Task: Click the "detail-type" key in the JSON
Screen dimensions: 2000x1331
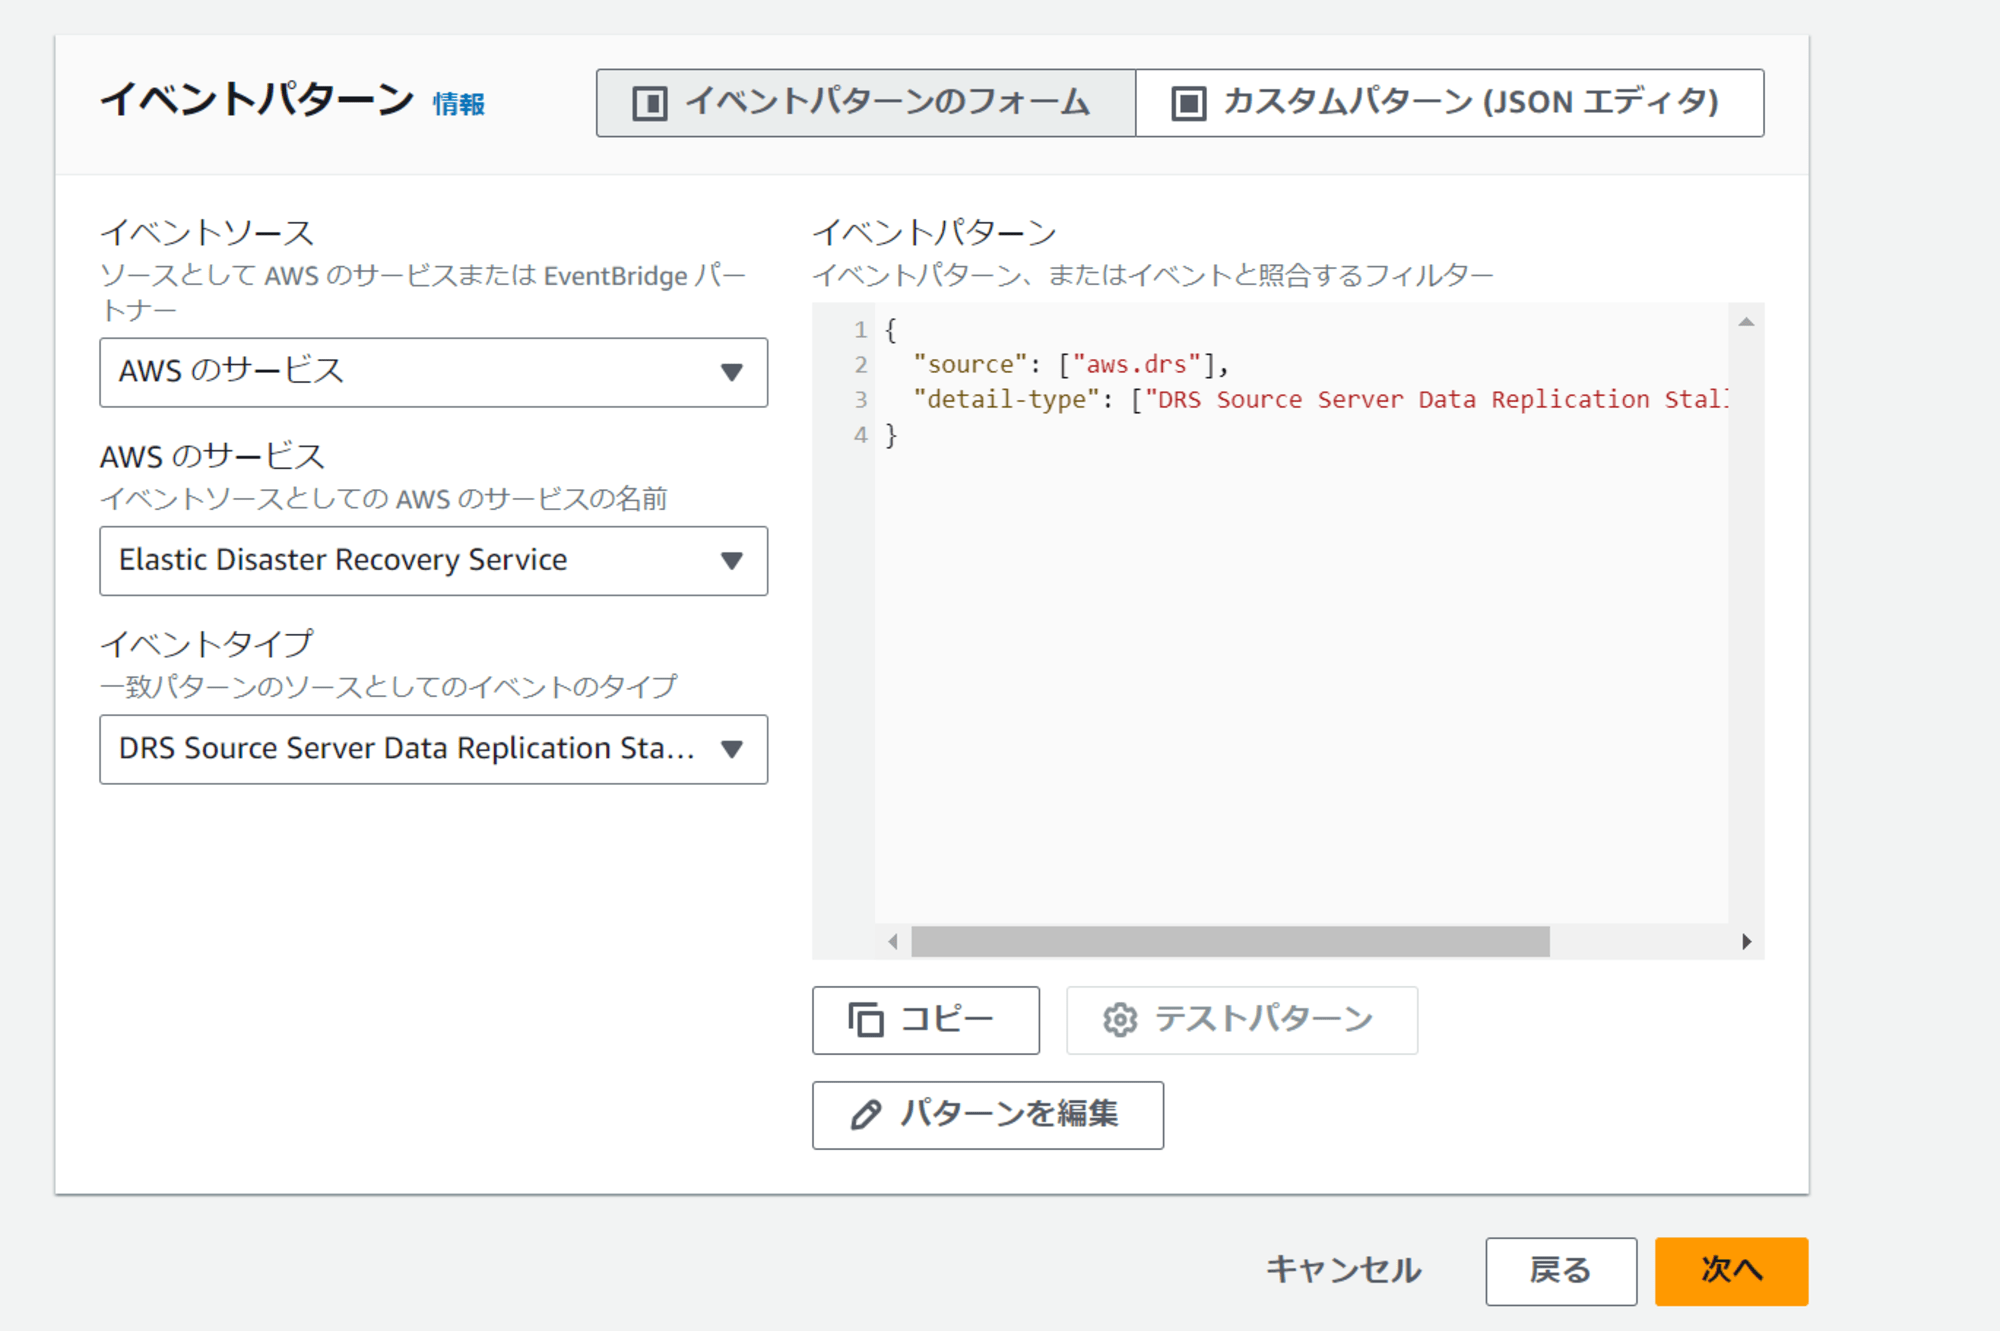Action: (x=1007, y=399)
